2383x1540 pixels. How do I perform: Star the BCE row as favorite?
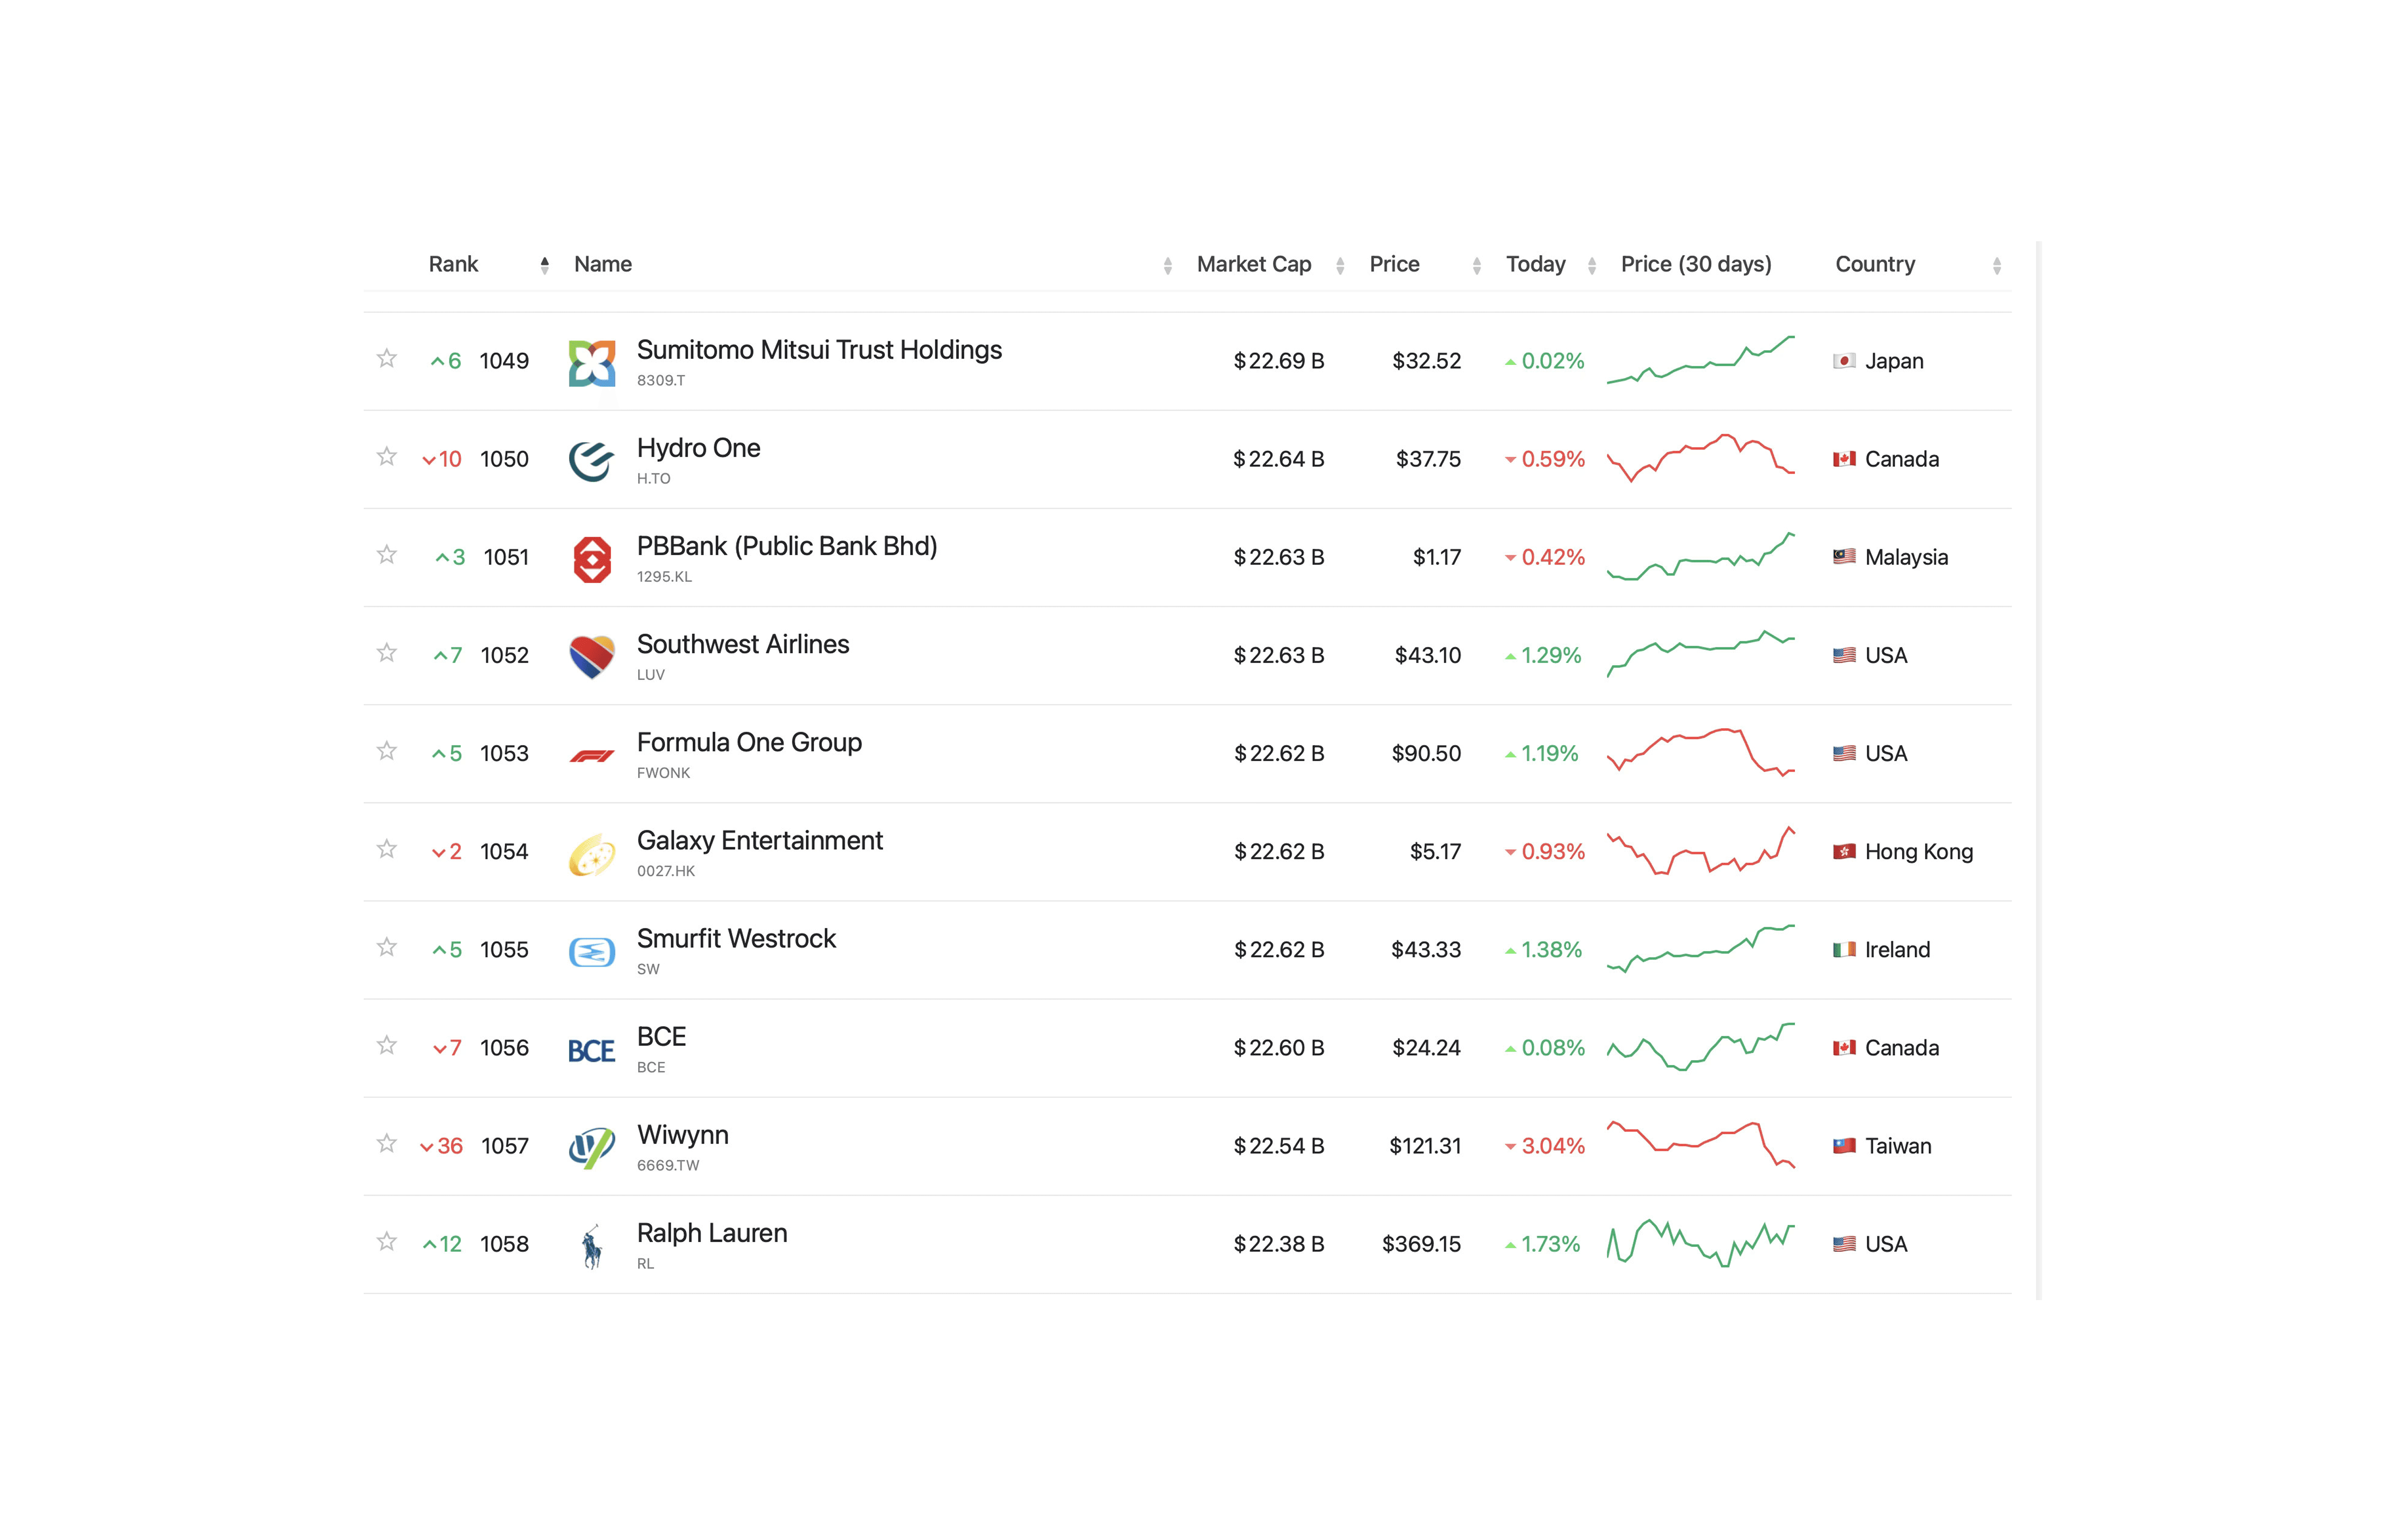click(387, 1045)
